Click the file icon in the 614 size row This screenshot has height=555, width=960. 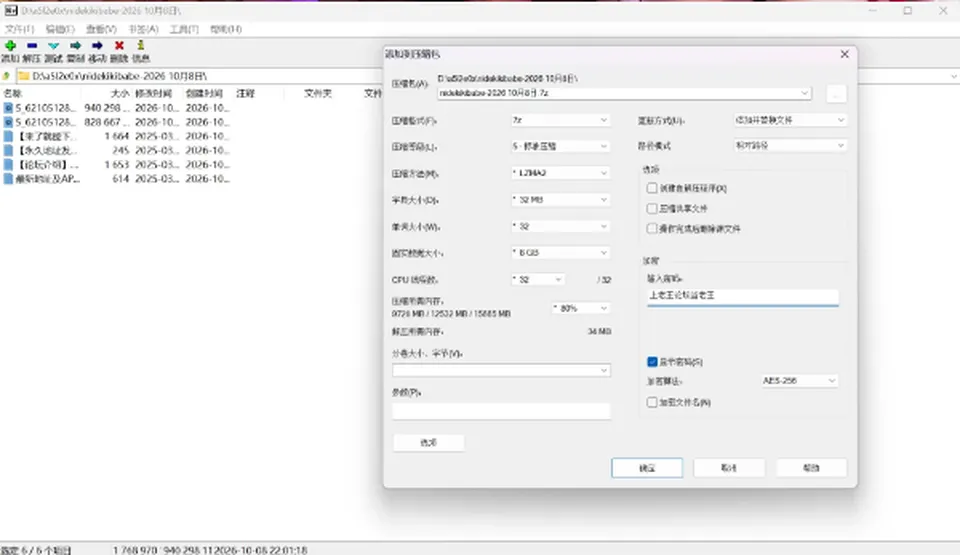(9, 179)
